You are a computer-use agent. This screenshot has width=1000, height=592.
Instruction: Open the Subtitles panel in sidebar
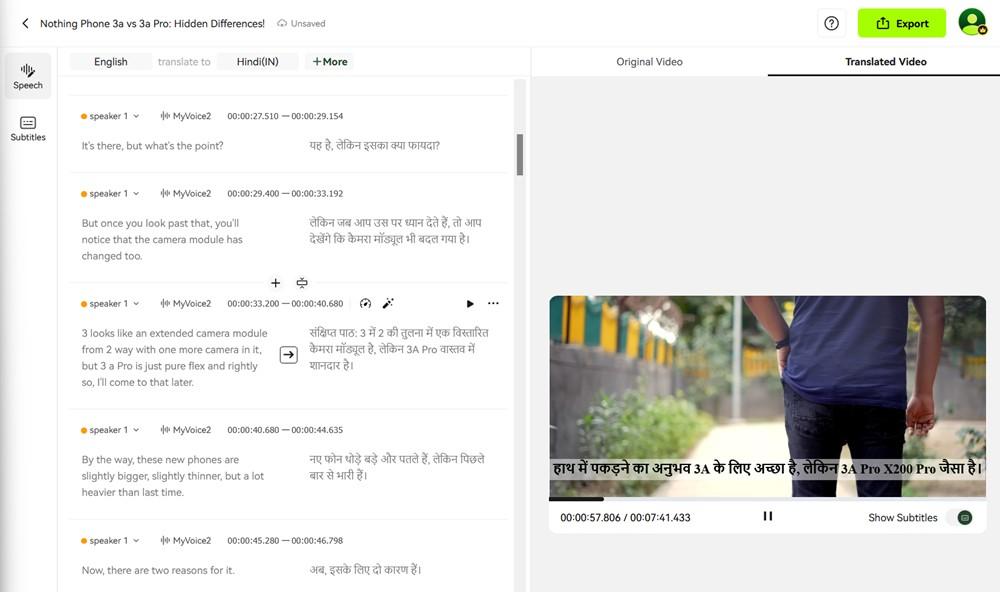click(x=28, y=128)
